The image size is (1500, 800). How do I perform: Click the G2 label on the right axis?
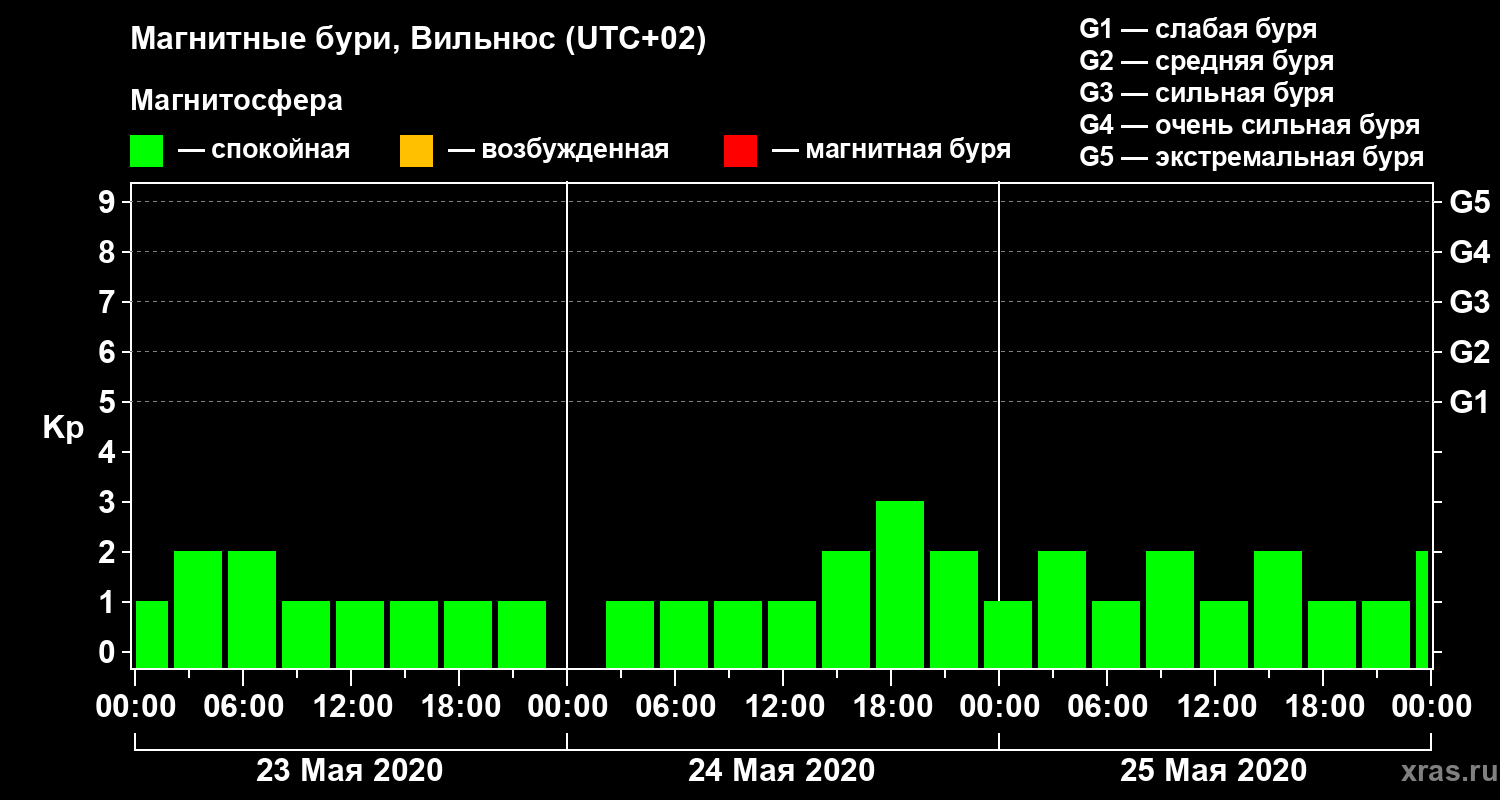tap(1470, 352)
